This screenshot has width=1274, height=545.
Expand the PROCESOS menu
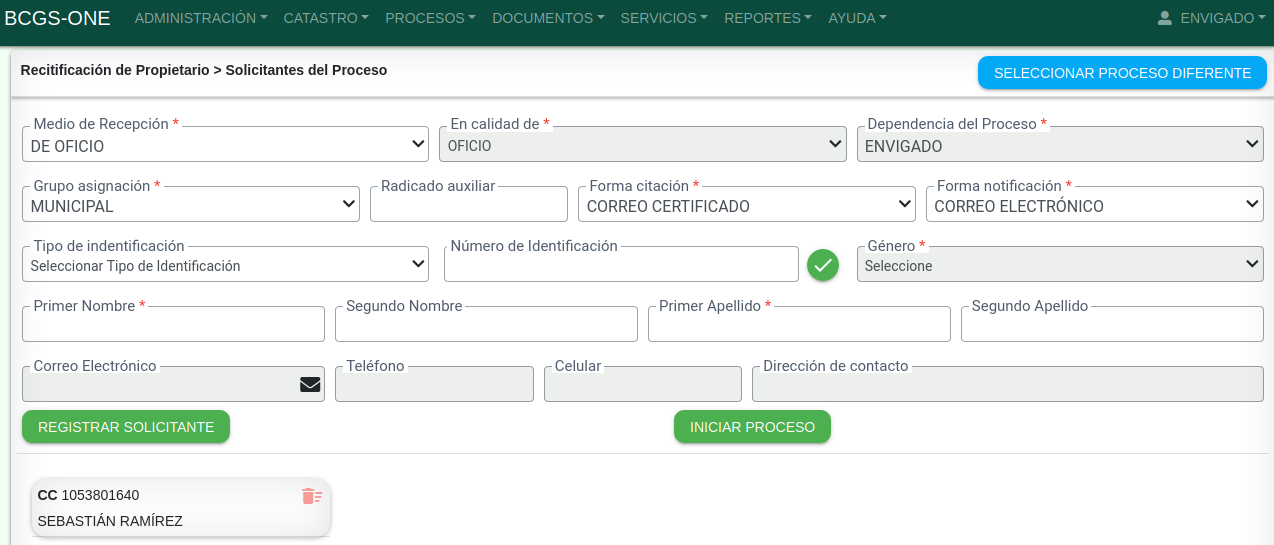430,18
